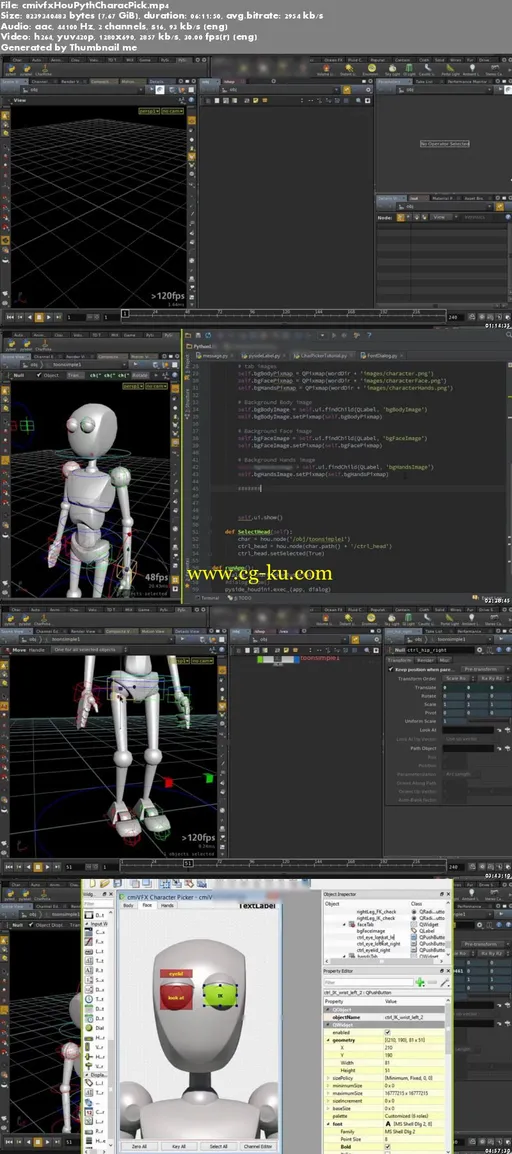Switch to Render tab in third frame parameters

point(426,660)
